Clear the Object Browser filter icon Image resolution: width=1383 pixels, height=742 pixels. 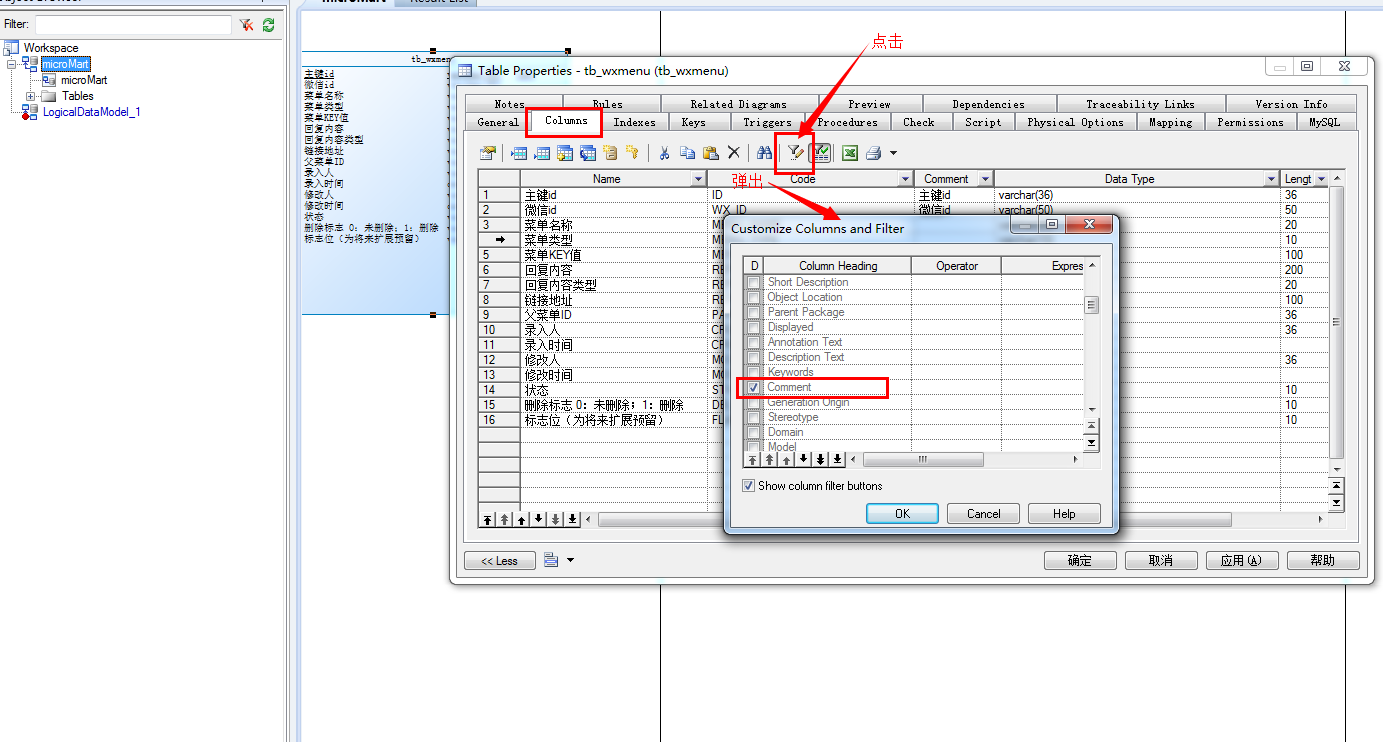pos(246,24)
